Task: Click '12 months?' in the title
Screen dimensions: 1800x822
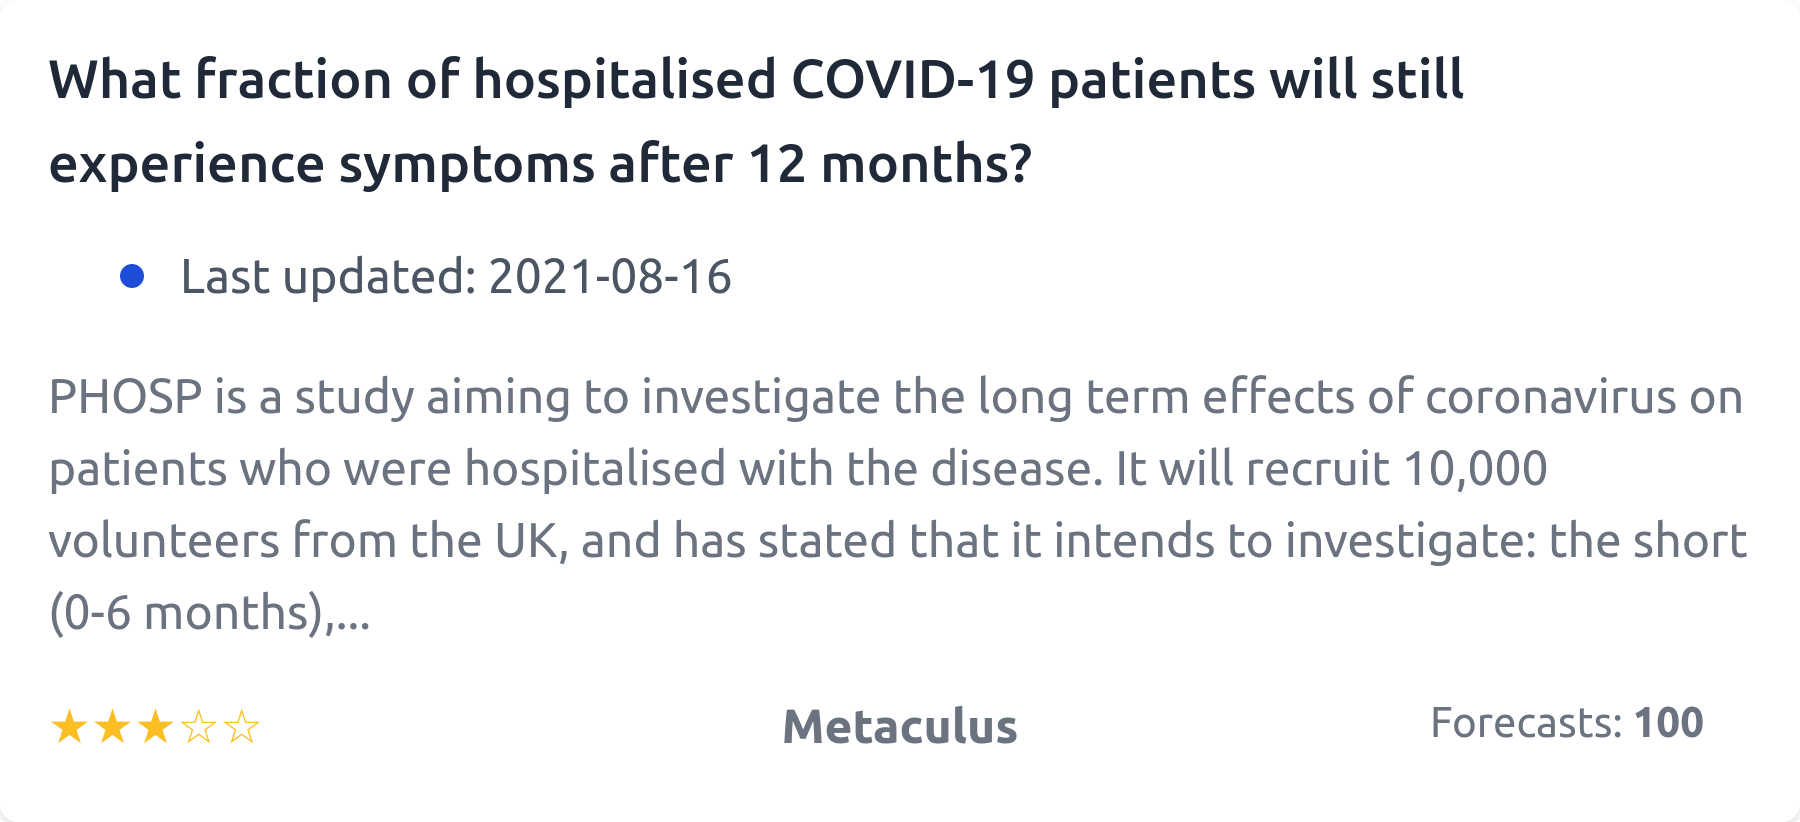Action: [889, 164]
